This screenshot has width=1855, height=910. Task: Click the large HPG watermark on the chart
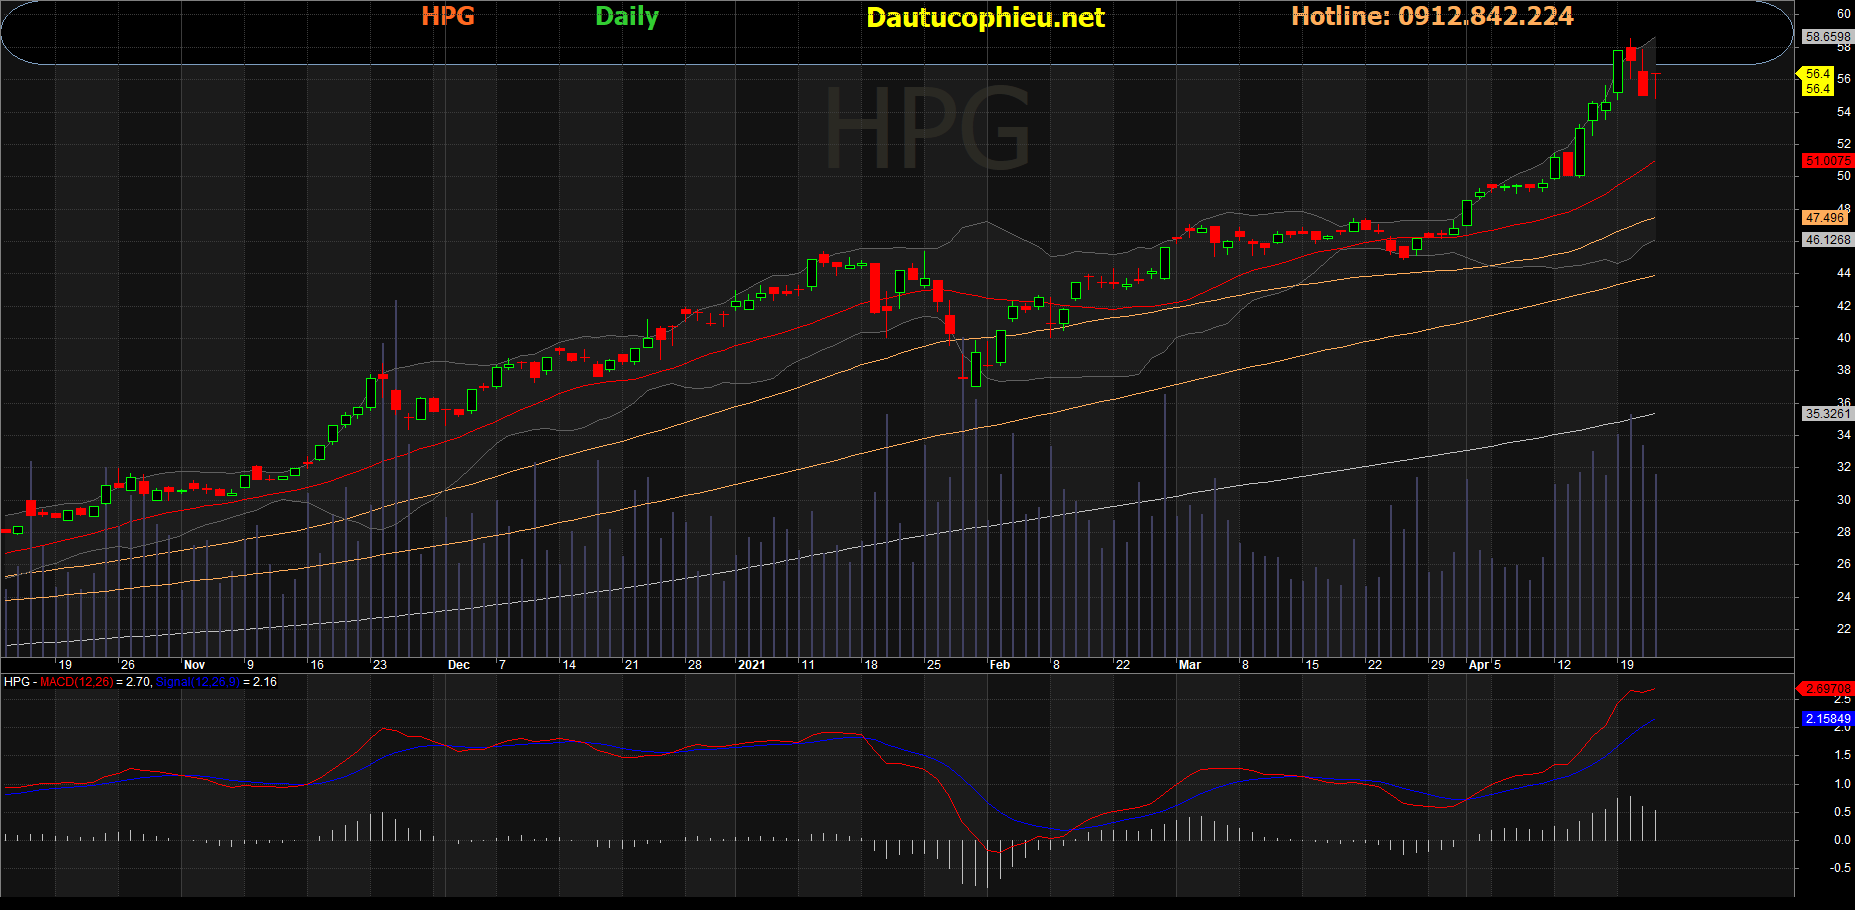point(926,130)
